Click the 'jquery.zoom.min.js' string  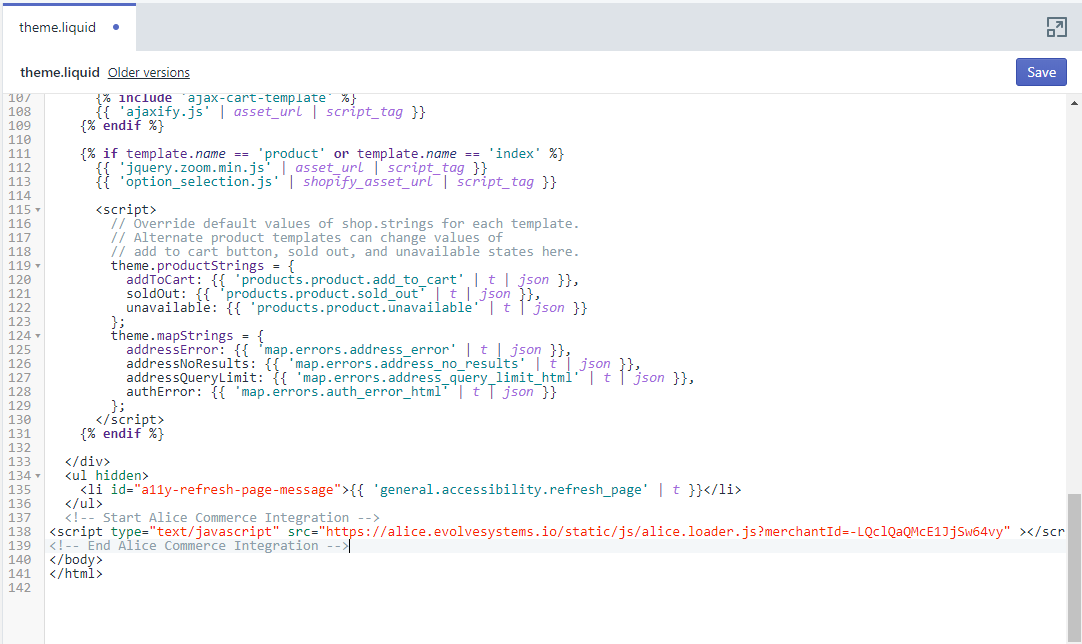tap(195, 168)
